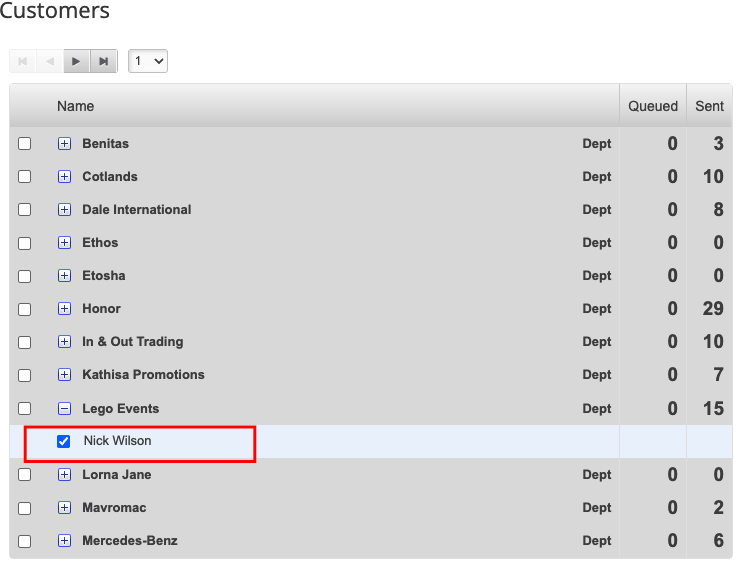
Task: Click the Queued column header
Action: (652, 106)
